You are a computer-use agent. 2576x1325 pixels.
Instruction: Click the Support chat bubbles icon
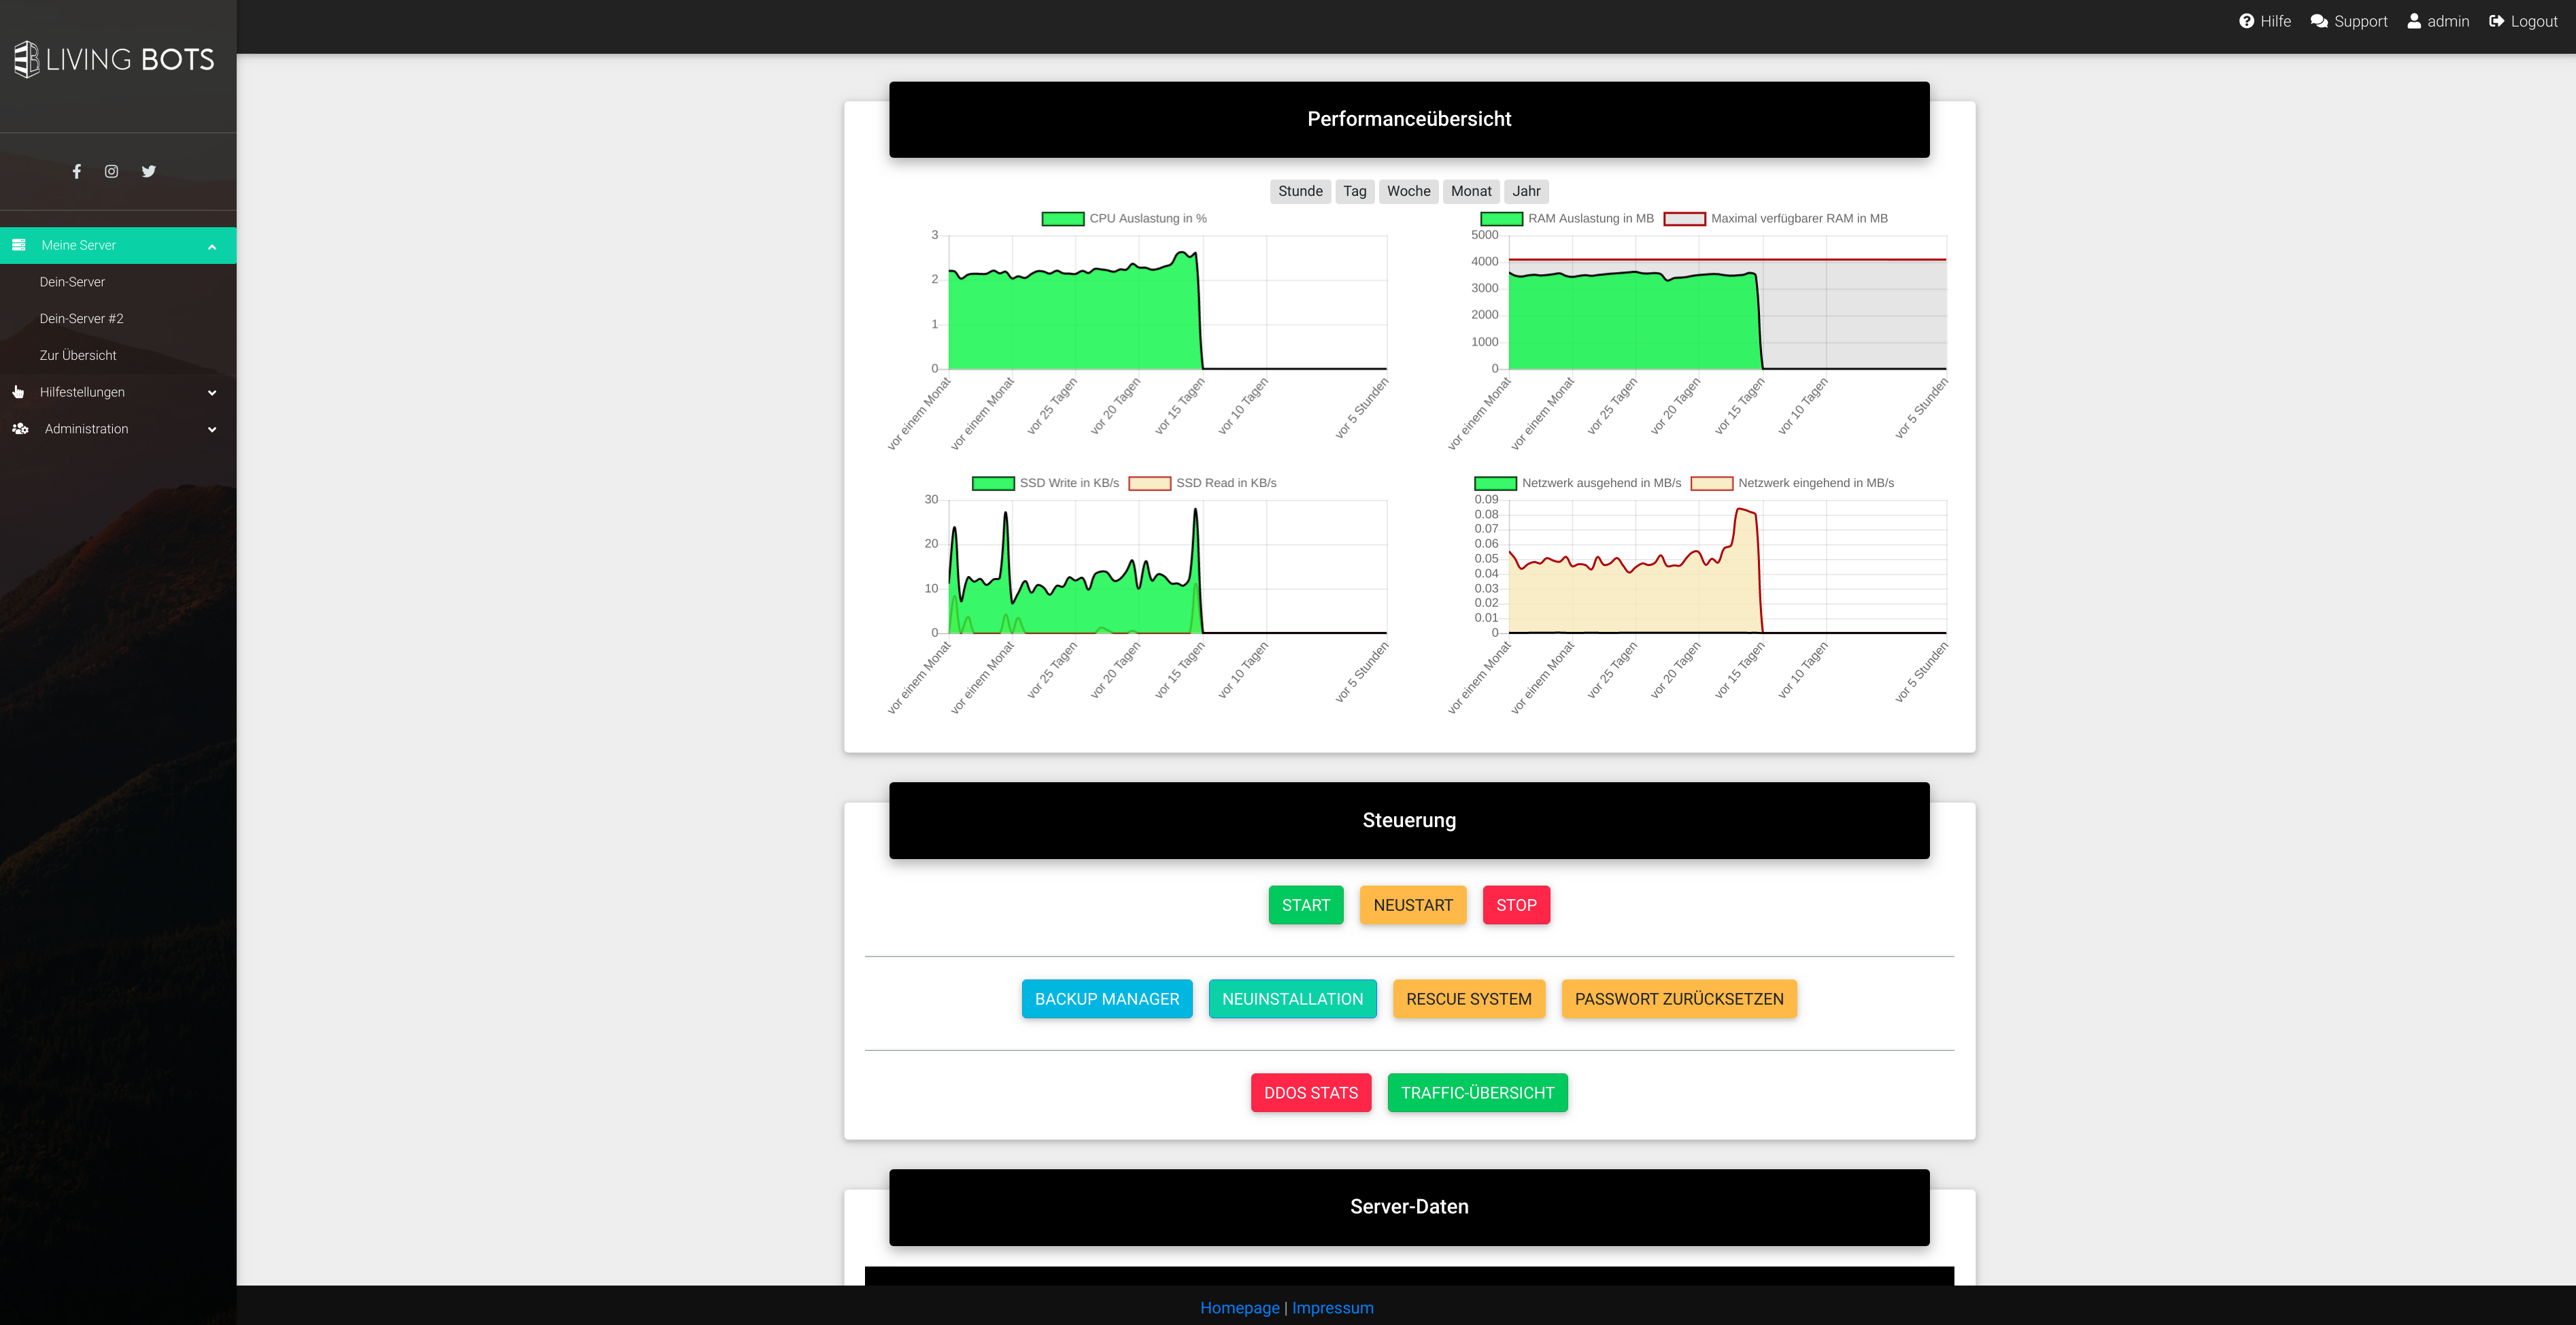(2319, 21)
